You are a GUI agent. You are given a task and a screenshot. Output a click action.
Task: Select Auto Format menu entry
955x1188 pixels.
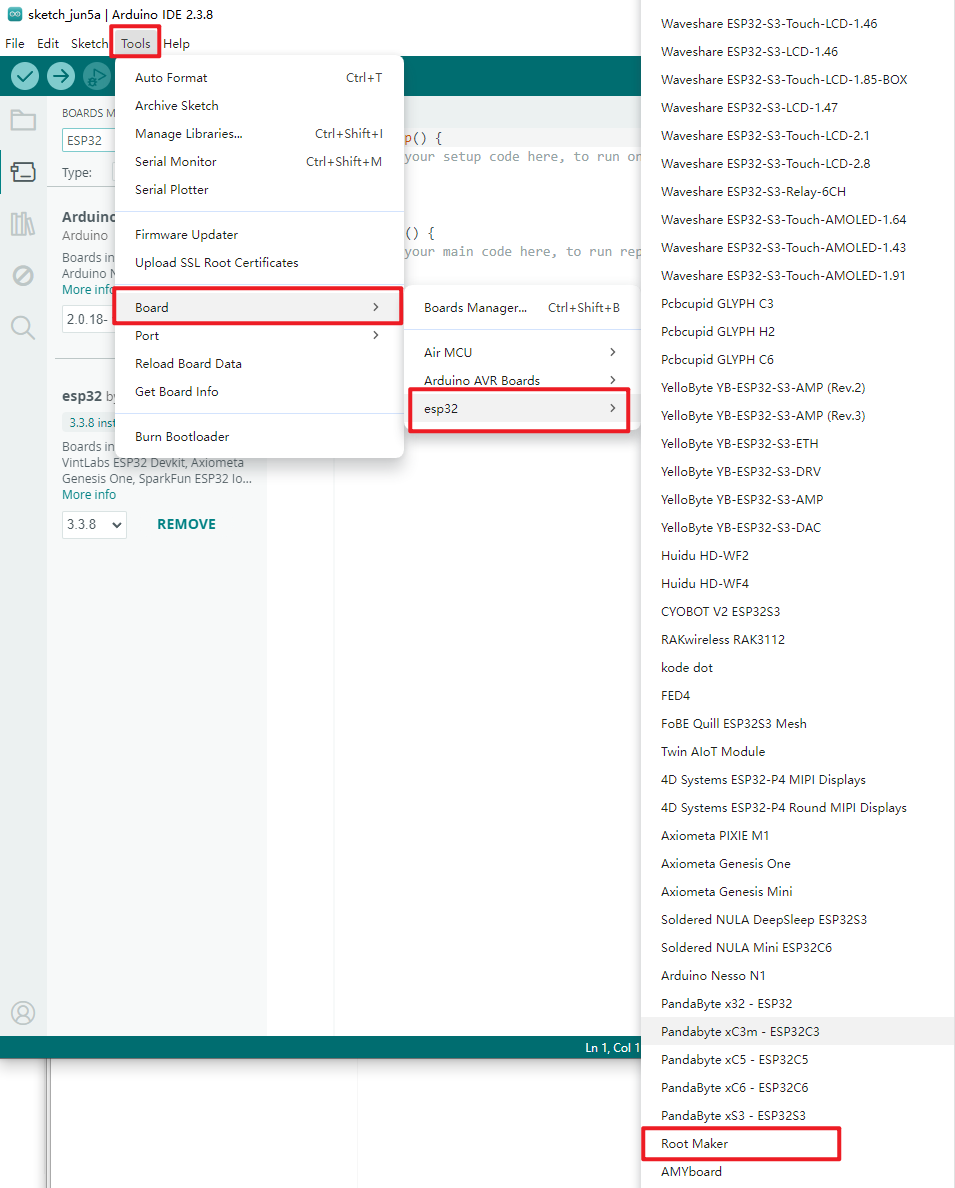click(258, 77)
